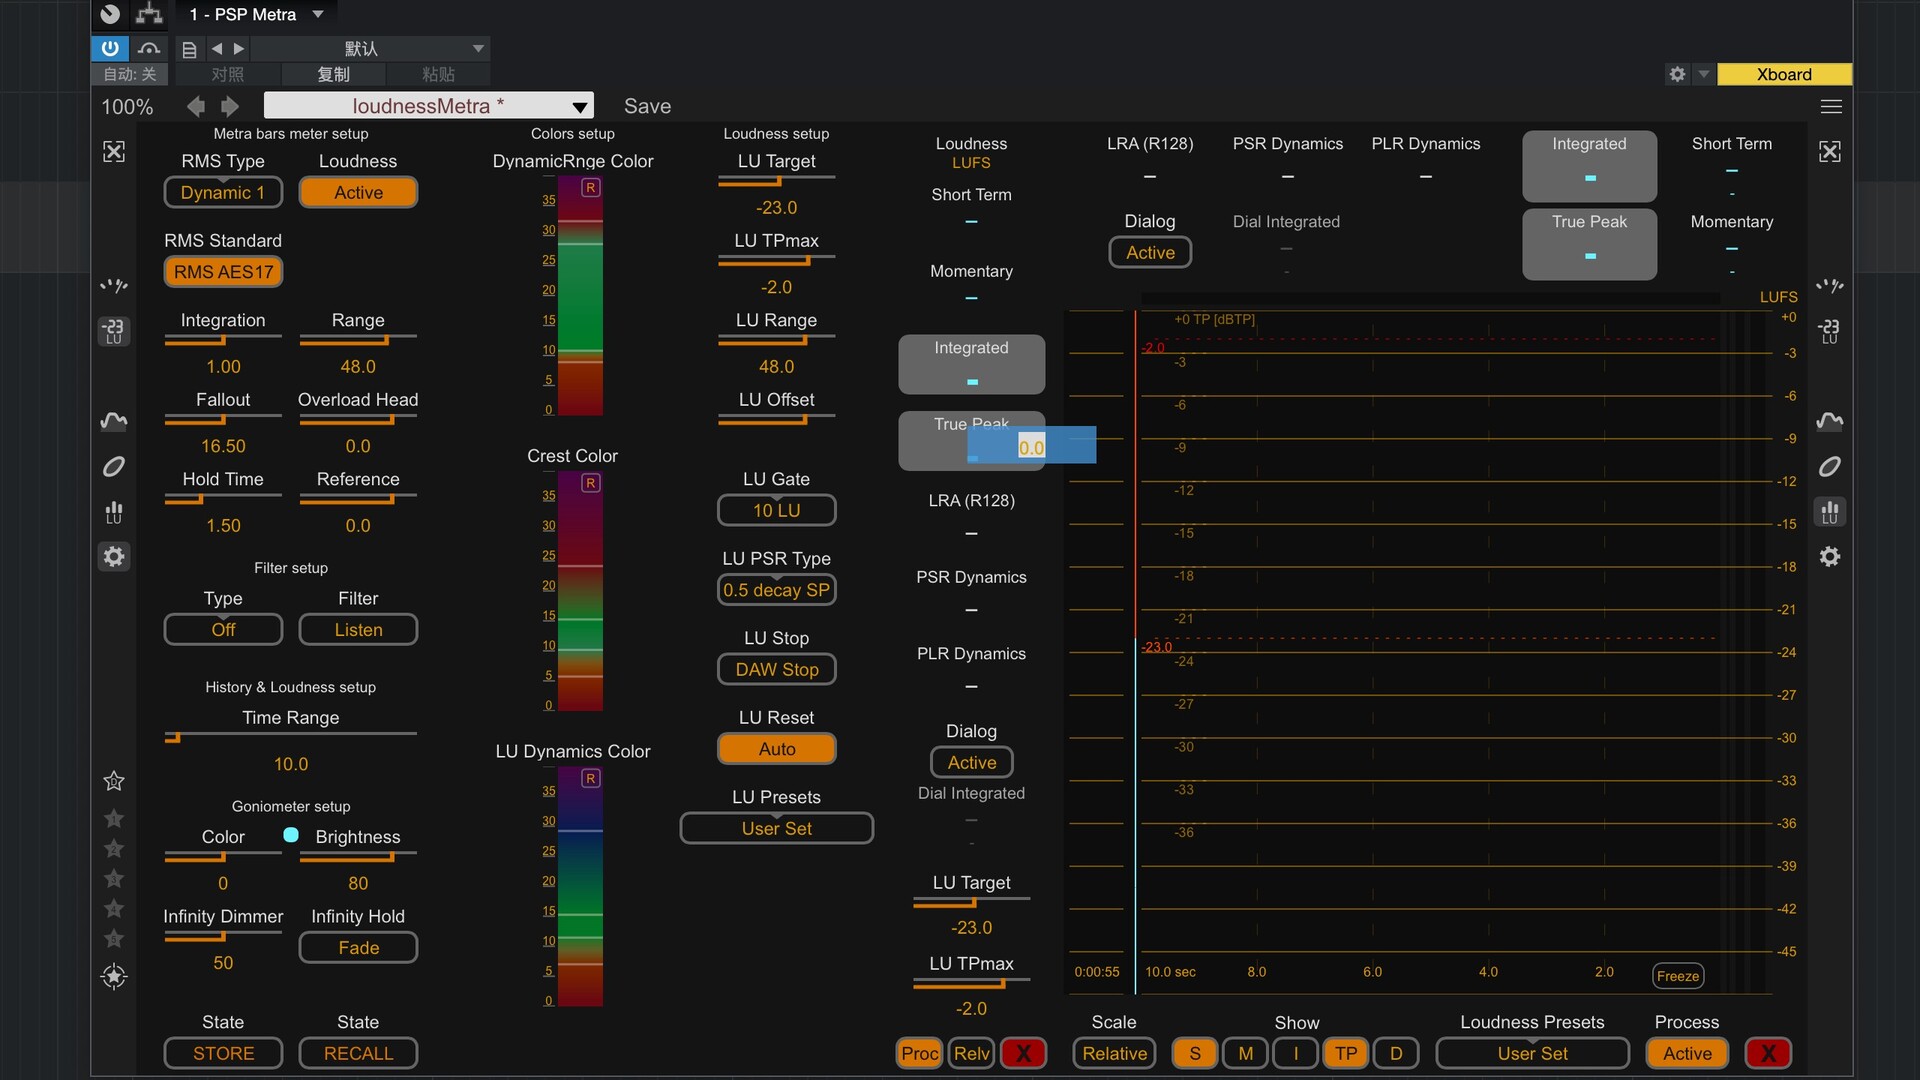Click the 粘贴 paste menu item
This screenshot has width=1920, height=1080.
pos(438,74)
